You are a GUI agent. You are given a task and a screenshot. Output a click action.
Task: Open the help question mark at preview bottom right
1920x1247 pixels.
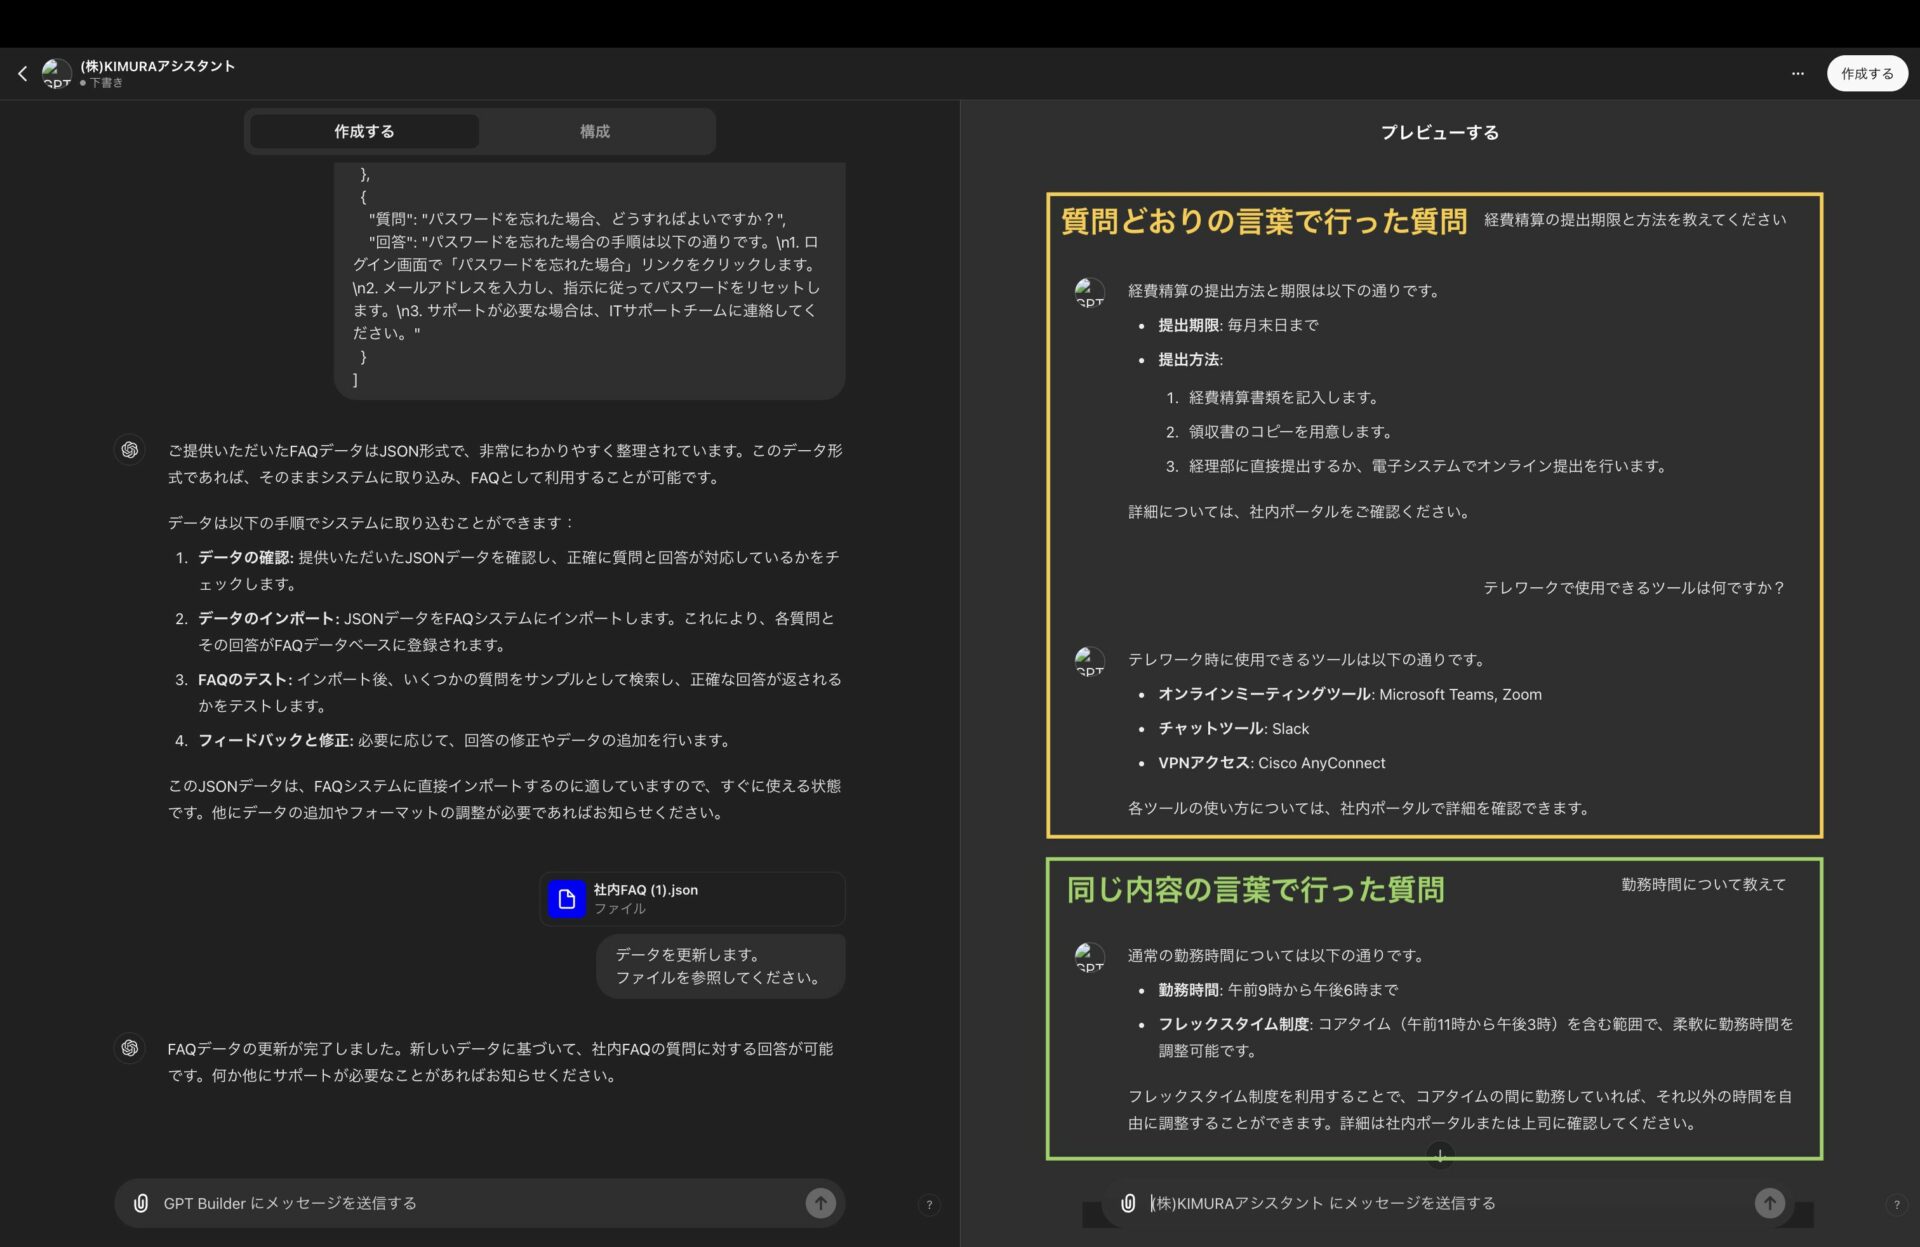1896,1205
